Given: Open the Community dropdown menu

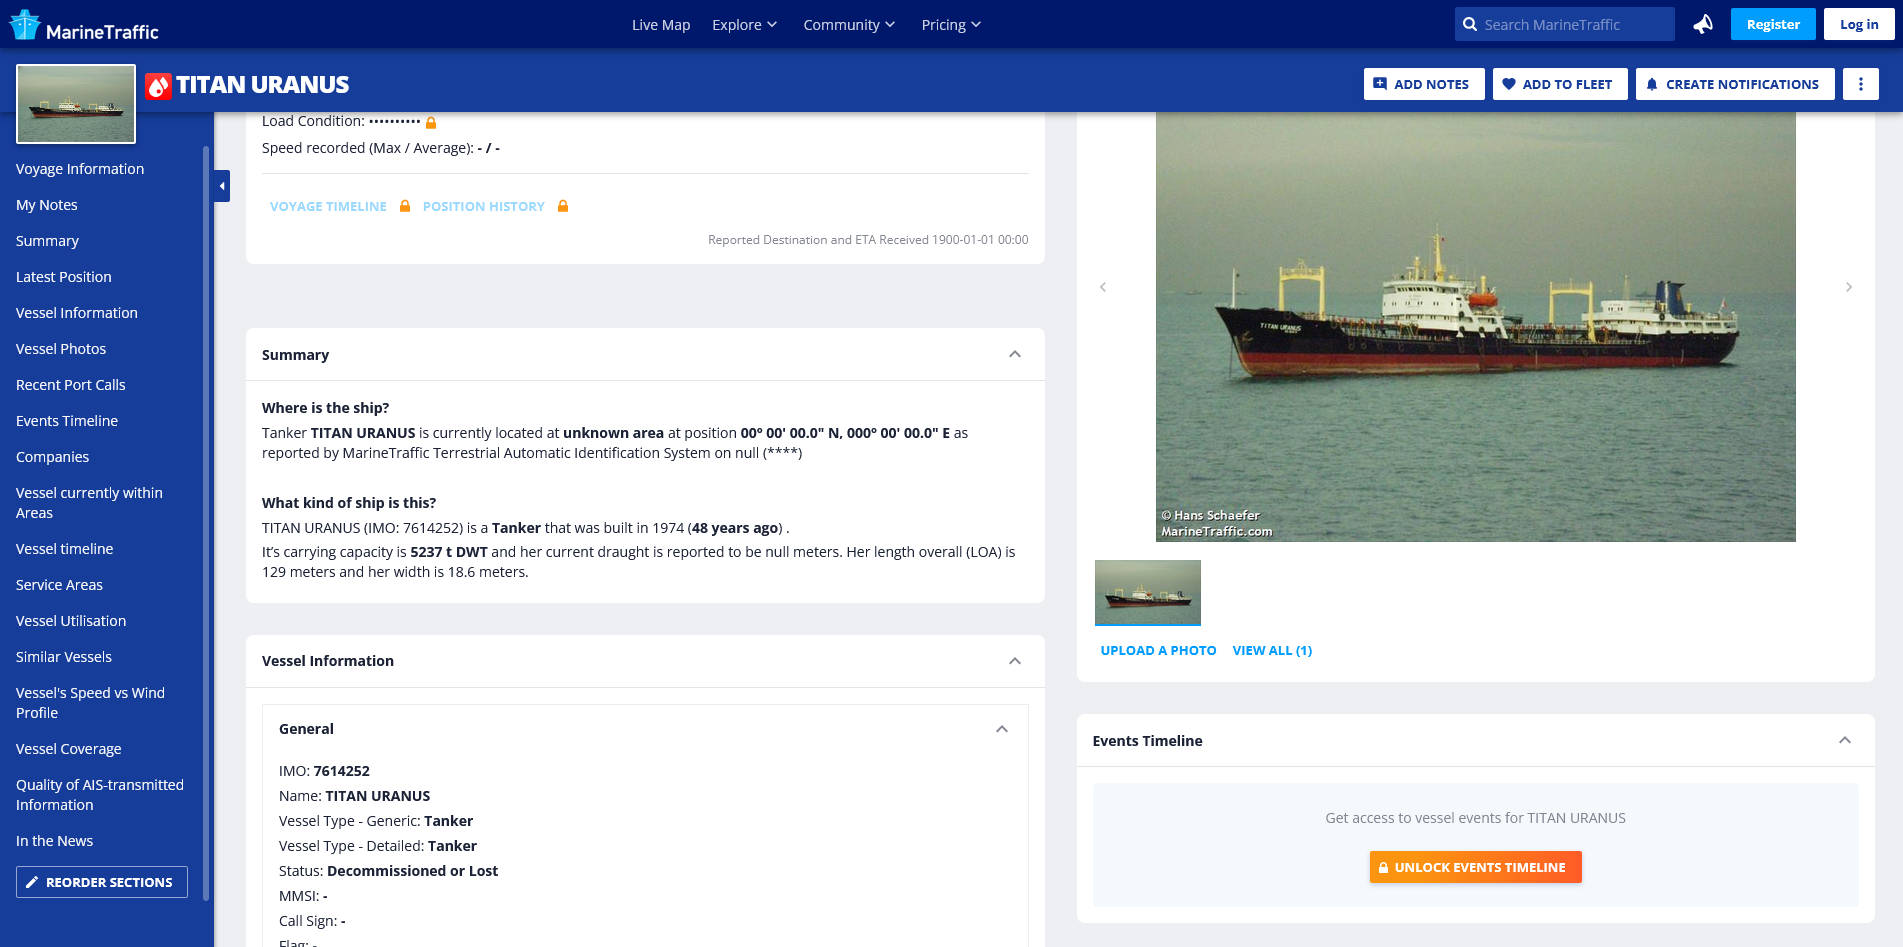Looking at the screenshot, I should tap(849, 25).
